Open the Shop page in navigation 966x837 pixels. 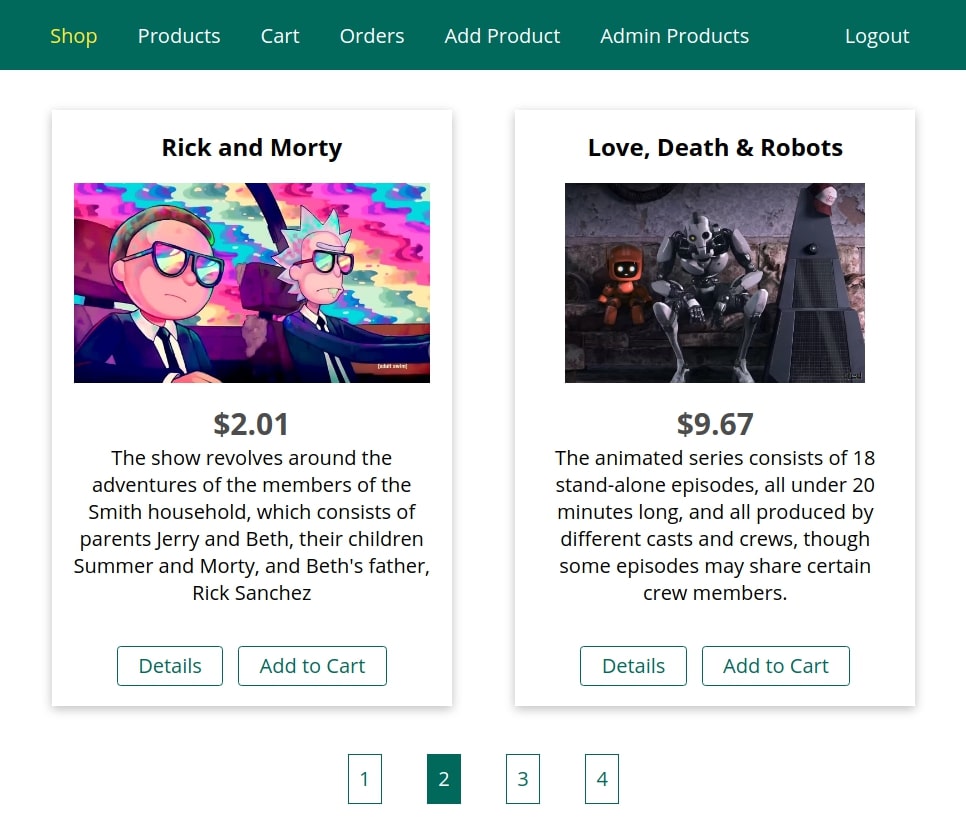[x=73, y=36]
